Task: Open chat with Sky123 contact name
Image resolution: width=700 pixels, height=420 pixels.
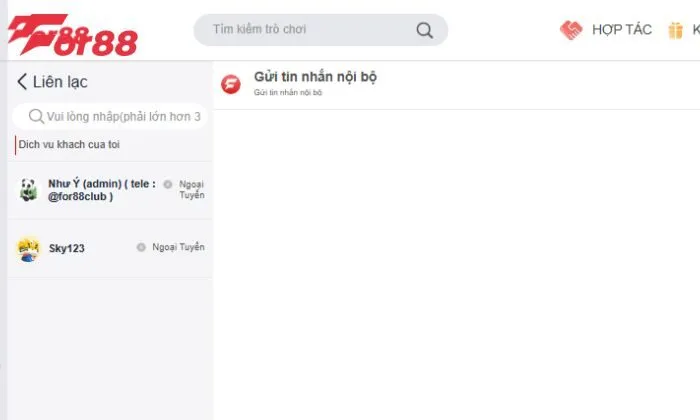Action: (x=67, y=248)
